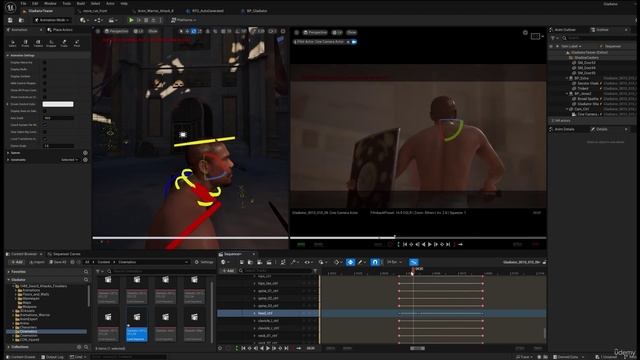Collapse the Animation Settings section
Viewport: 640px width, 360px height.
(x=8, y=55)
